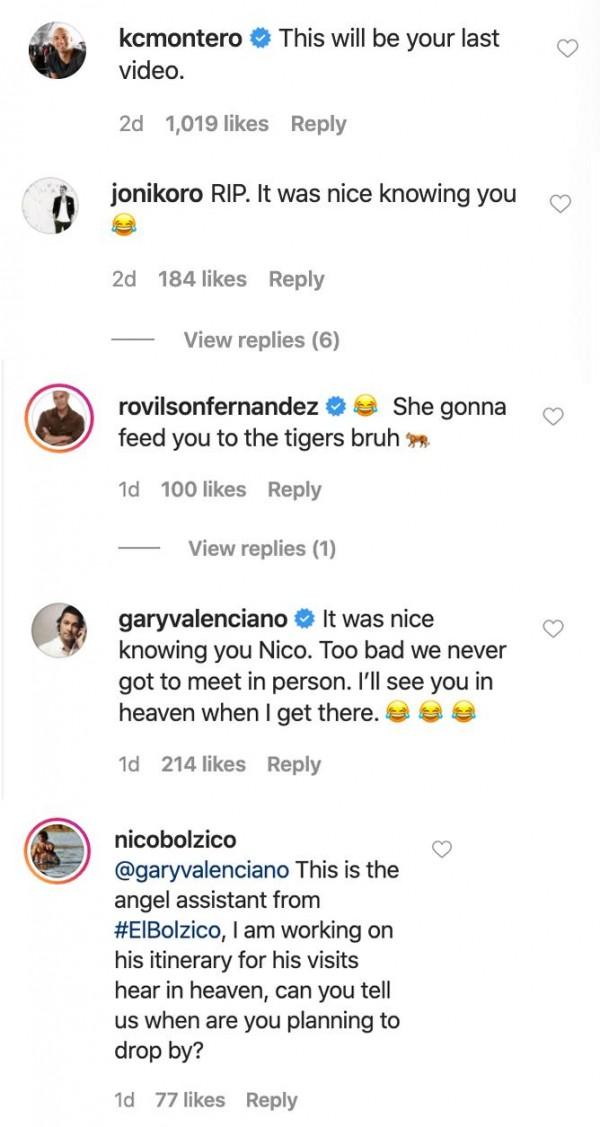Like kcmontero's comment with the heart
The height and width of the screenshot is (1127, 600).
[567, 47]
